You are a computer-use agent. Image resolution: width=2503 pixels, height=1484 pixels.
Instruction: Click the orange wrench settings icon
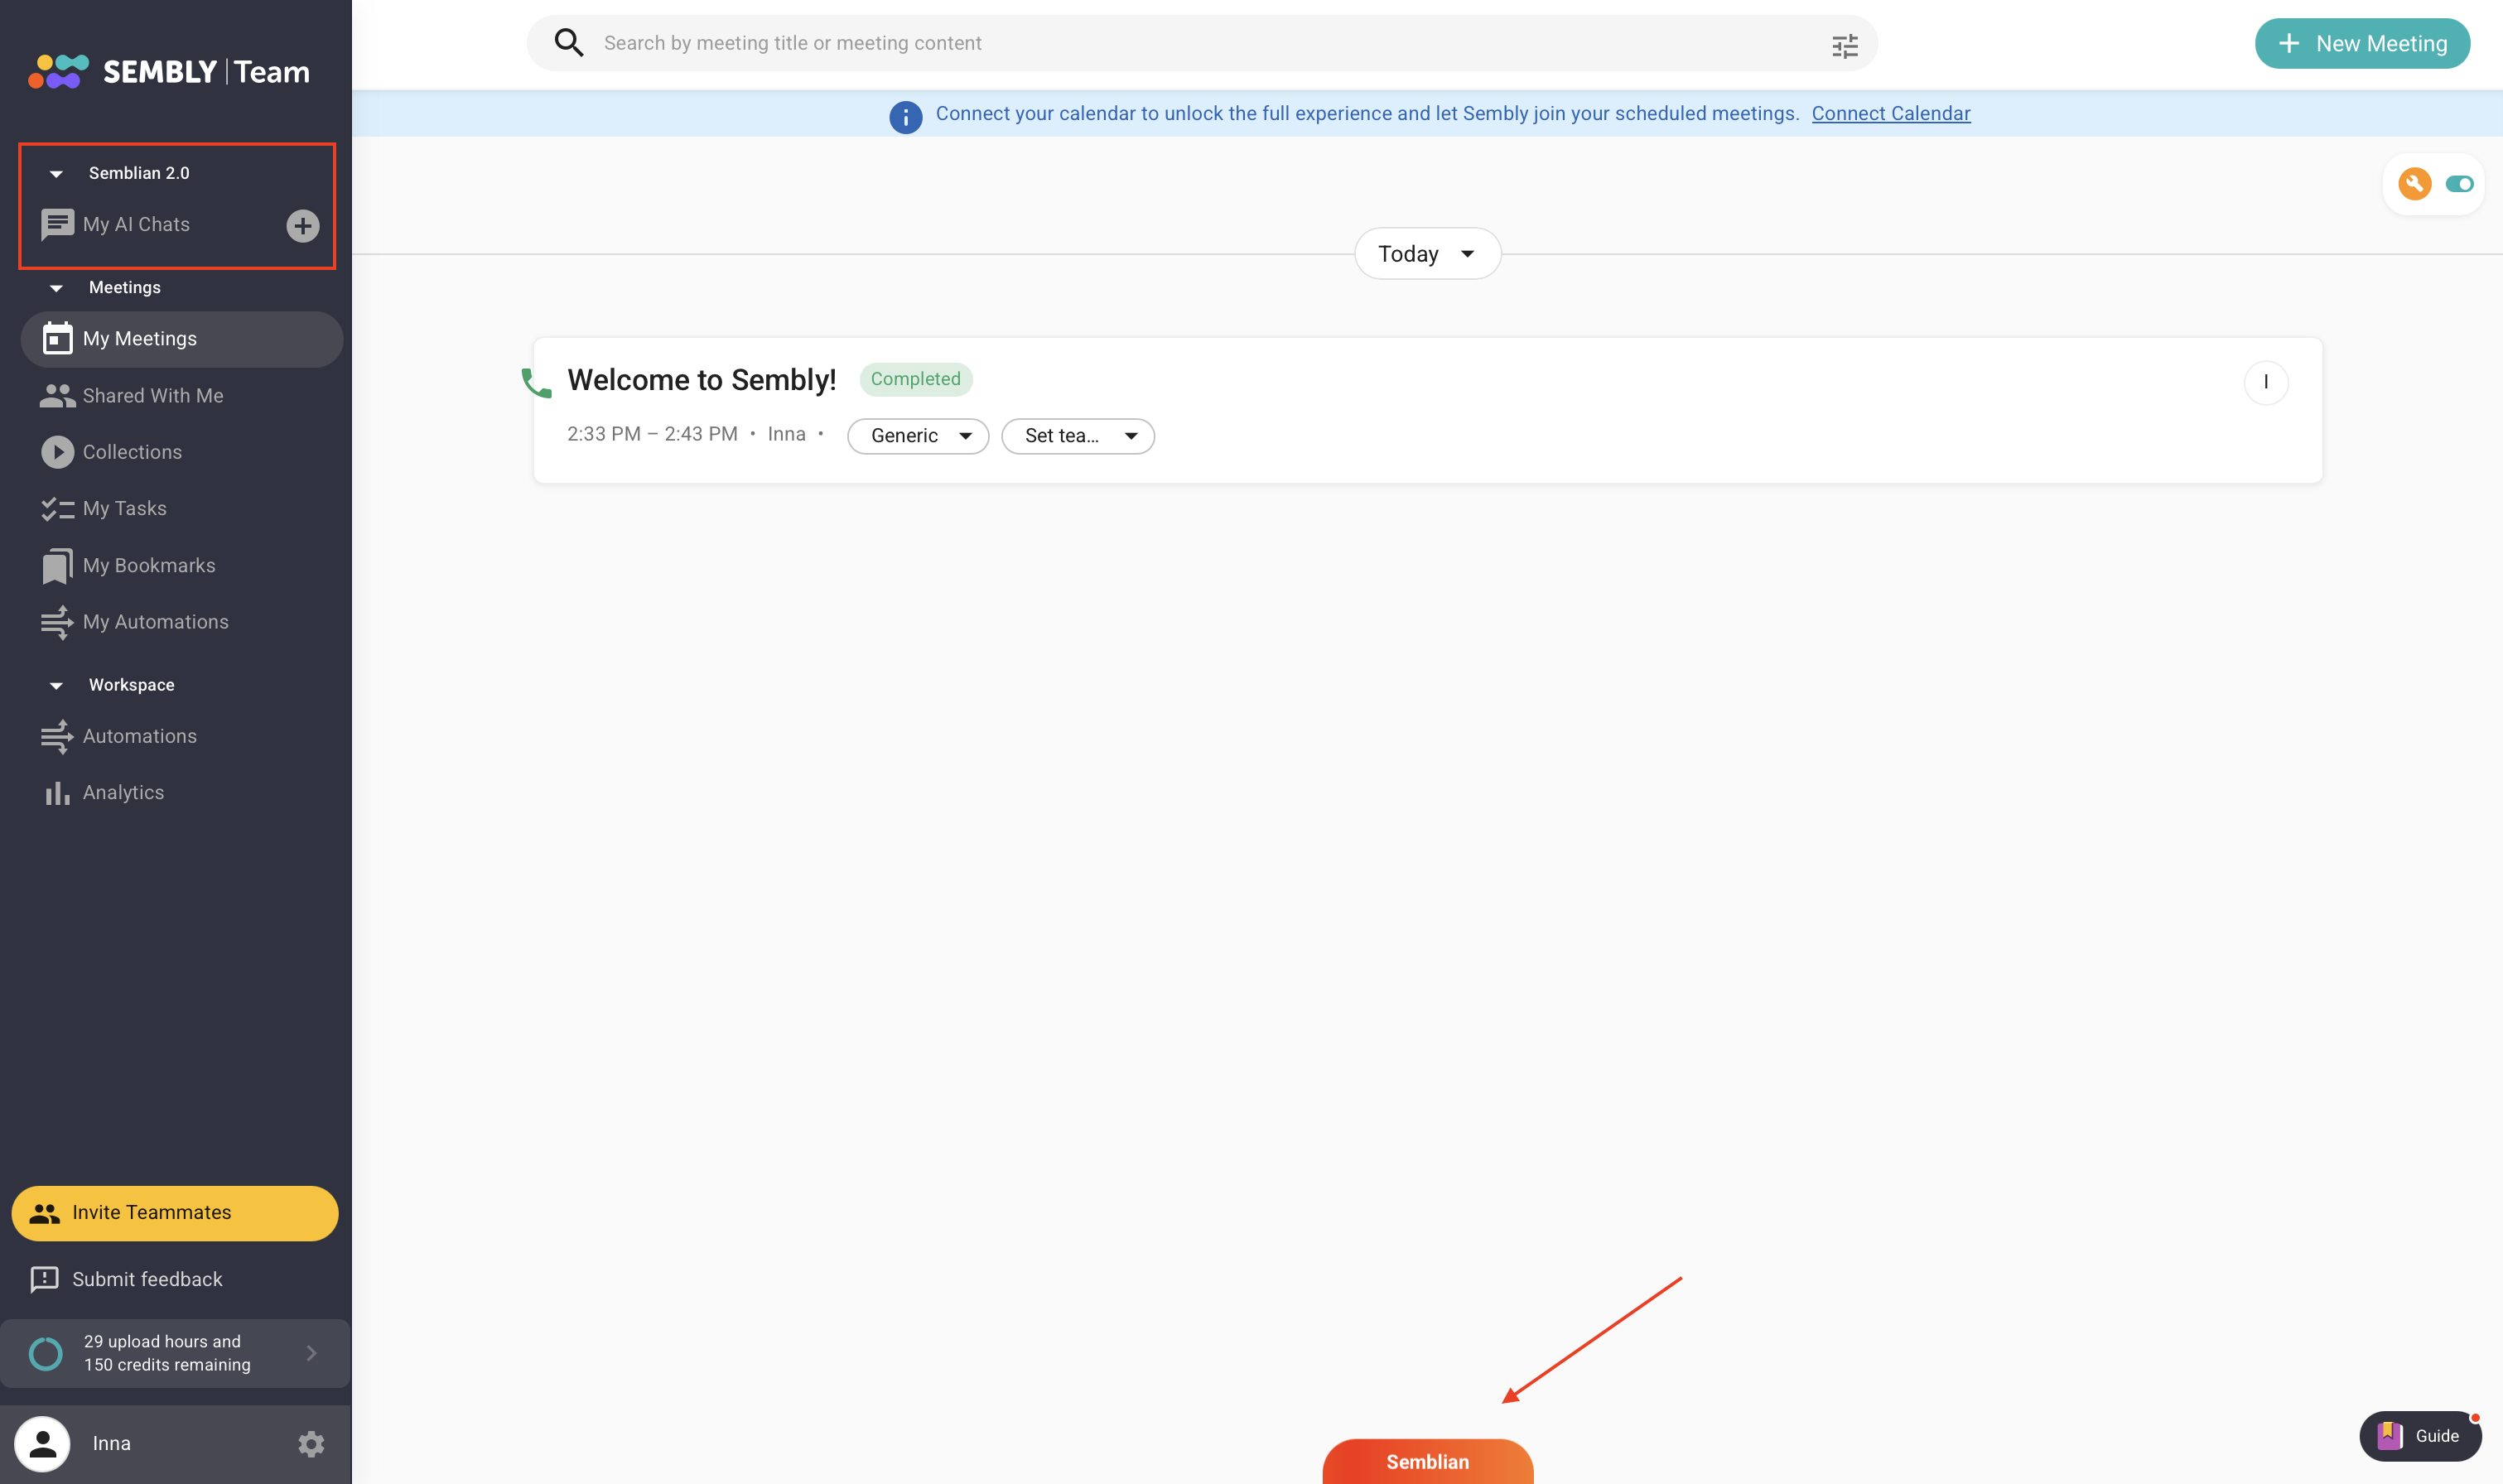click(x=2414, y=184)
